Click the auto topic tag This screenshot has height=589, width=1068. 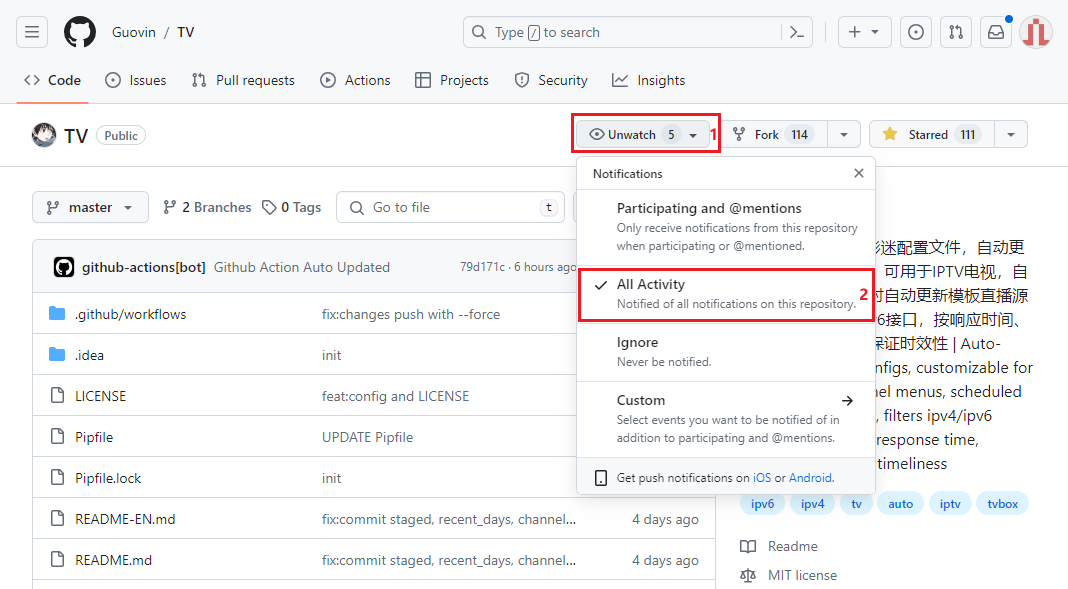[900, 504]
